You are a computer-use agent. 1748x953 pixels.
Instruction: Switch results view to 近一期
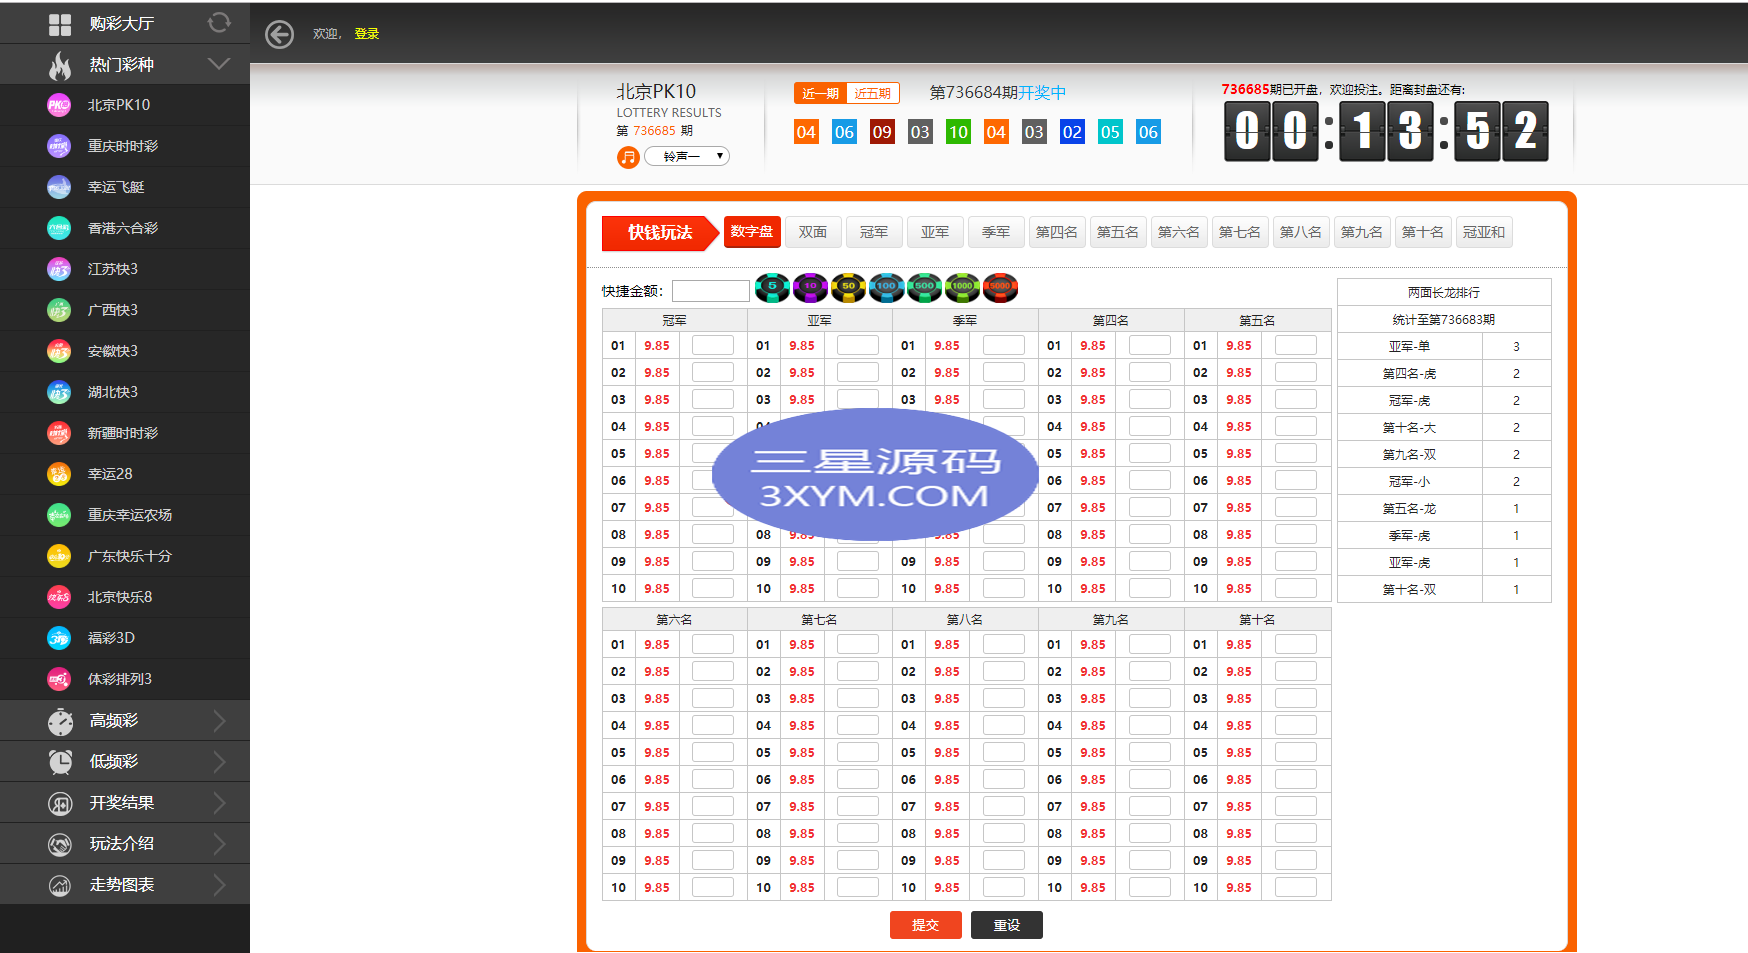click(820, 93)
